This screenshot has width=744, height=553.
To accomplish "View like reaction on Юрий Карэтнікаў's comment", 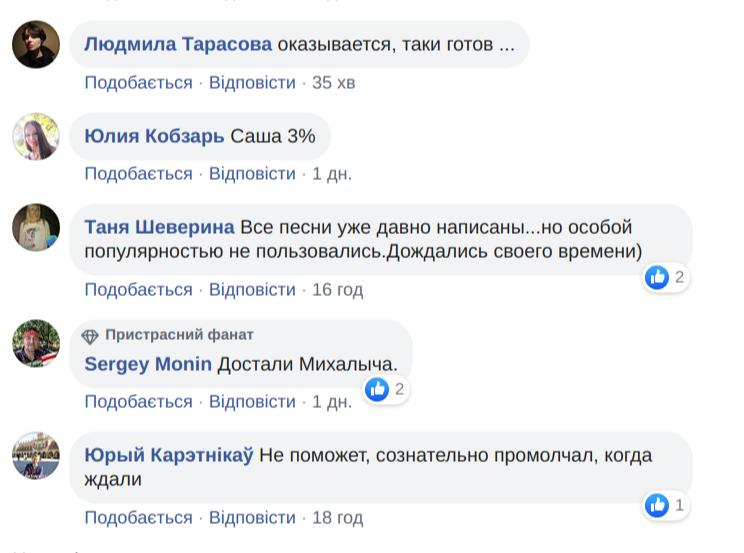I will click(x=657, y=505).
